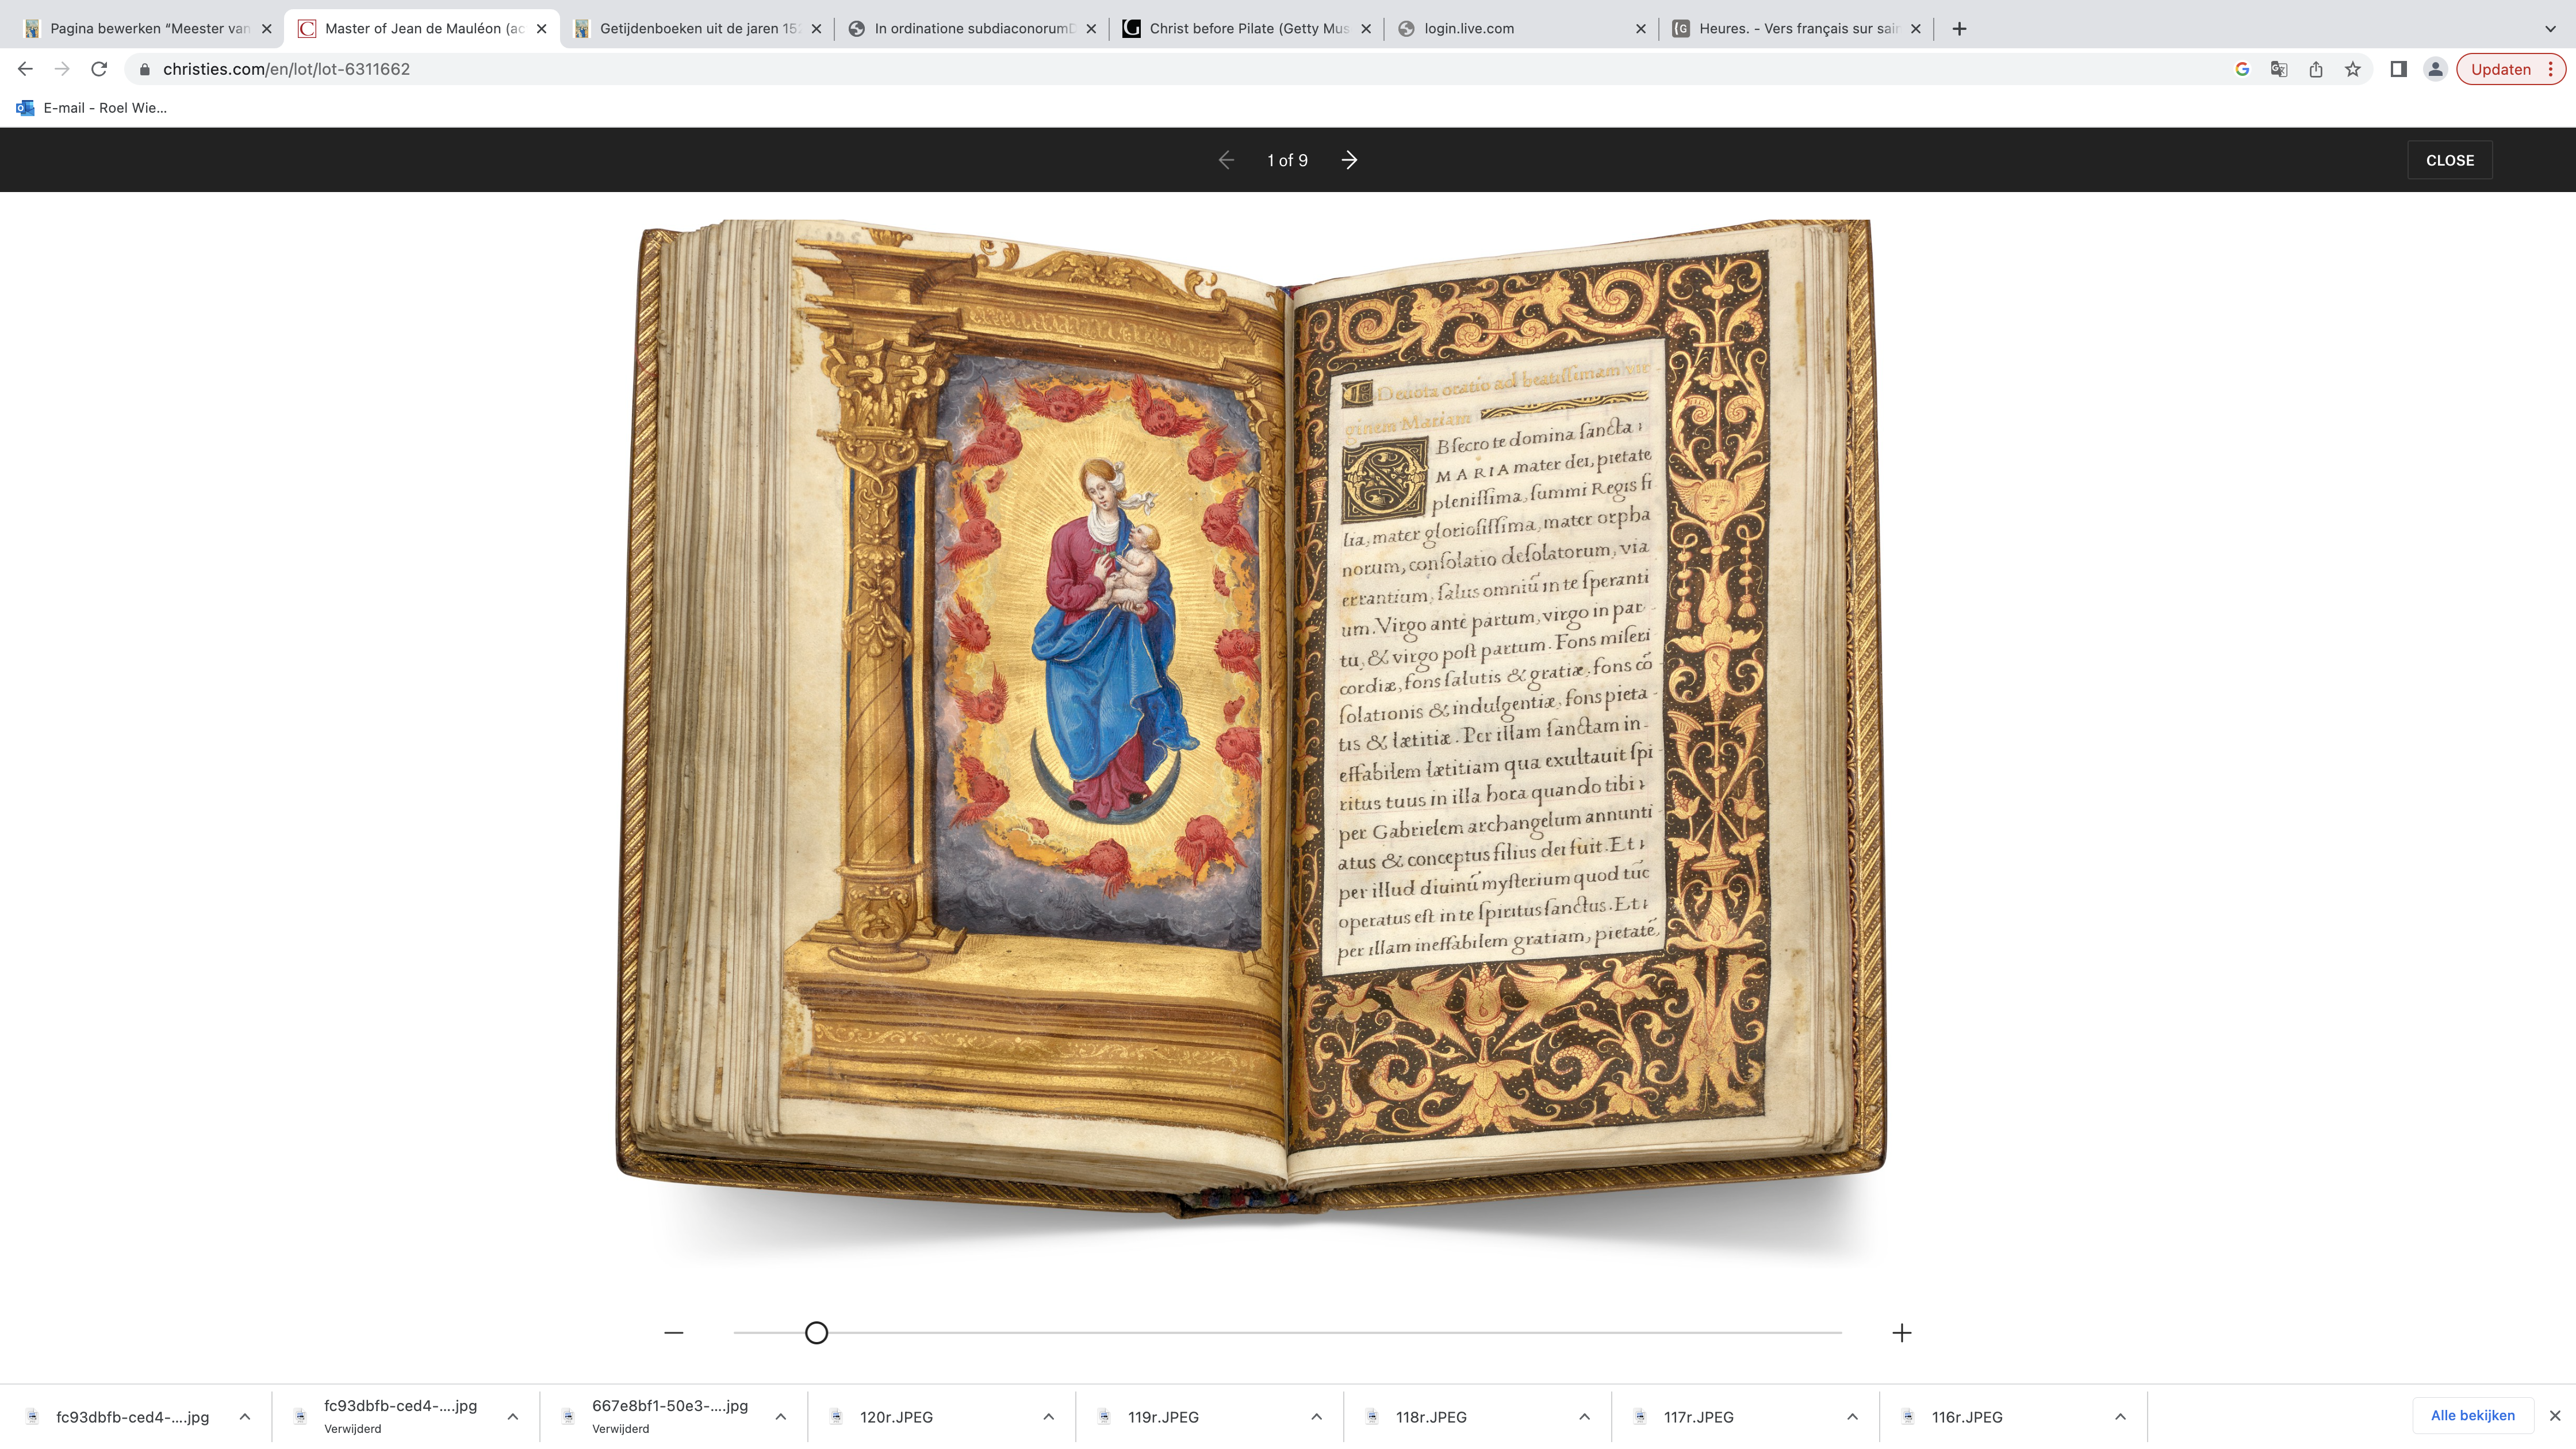Click the share page icon

(2316, 69)
